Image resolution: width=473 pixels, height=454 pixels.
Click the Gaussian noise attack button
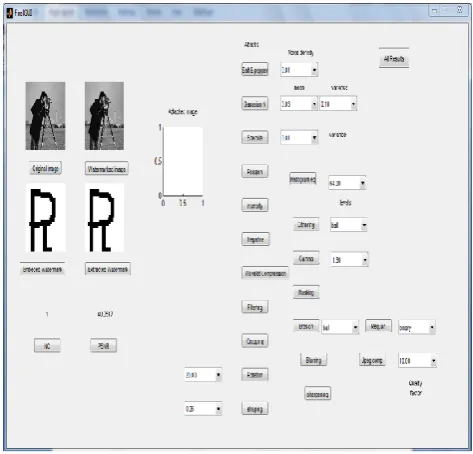255,104
